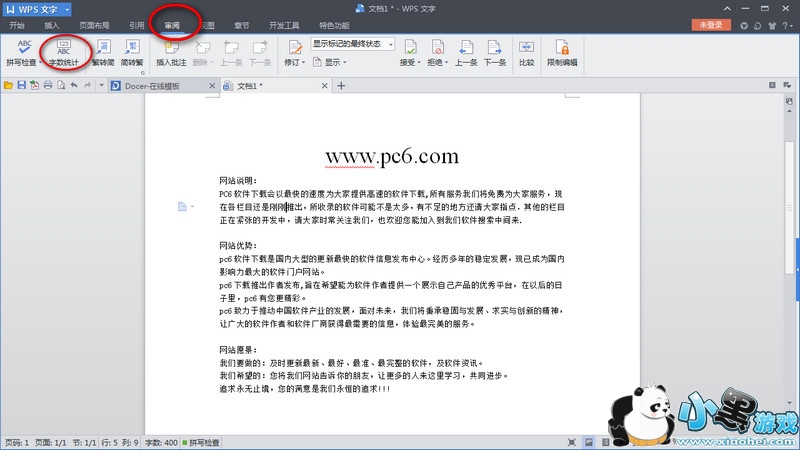Open the WPS 文字 application menu dropdown
The width and height of the screenshot is (800, 450).
(x=67, y=9)
